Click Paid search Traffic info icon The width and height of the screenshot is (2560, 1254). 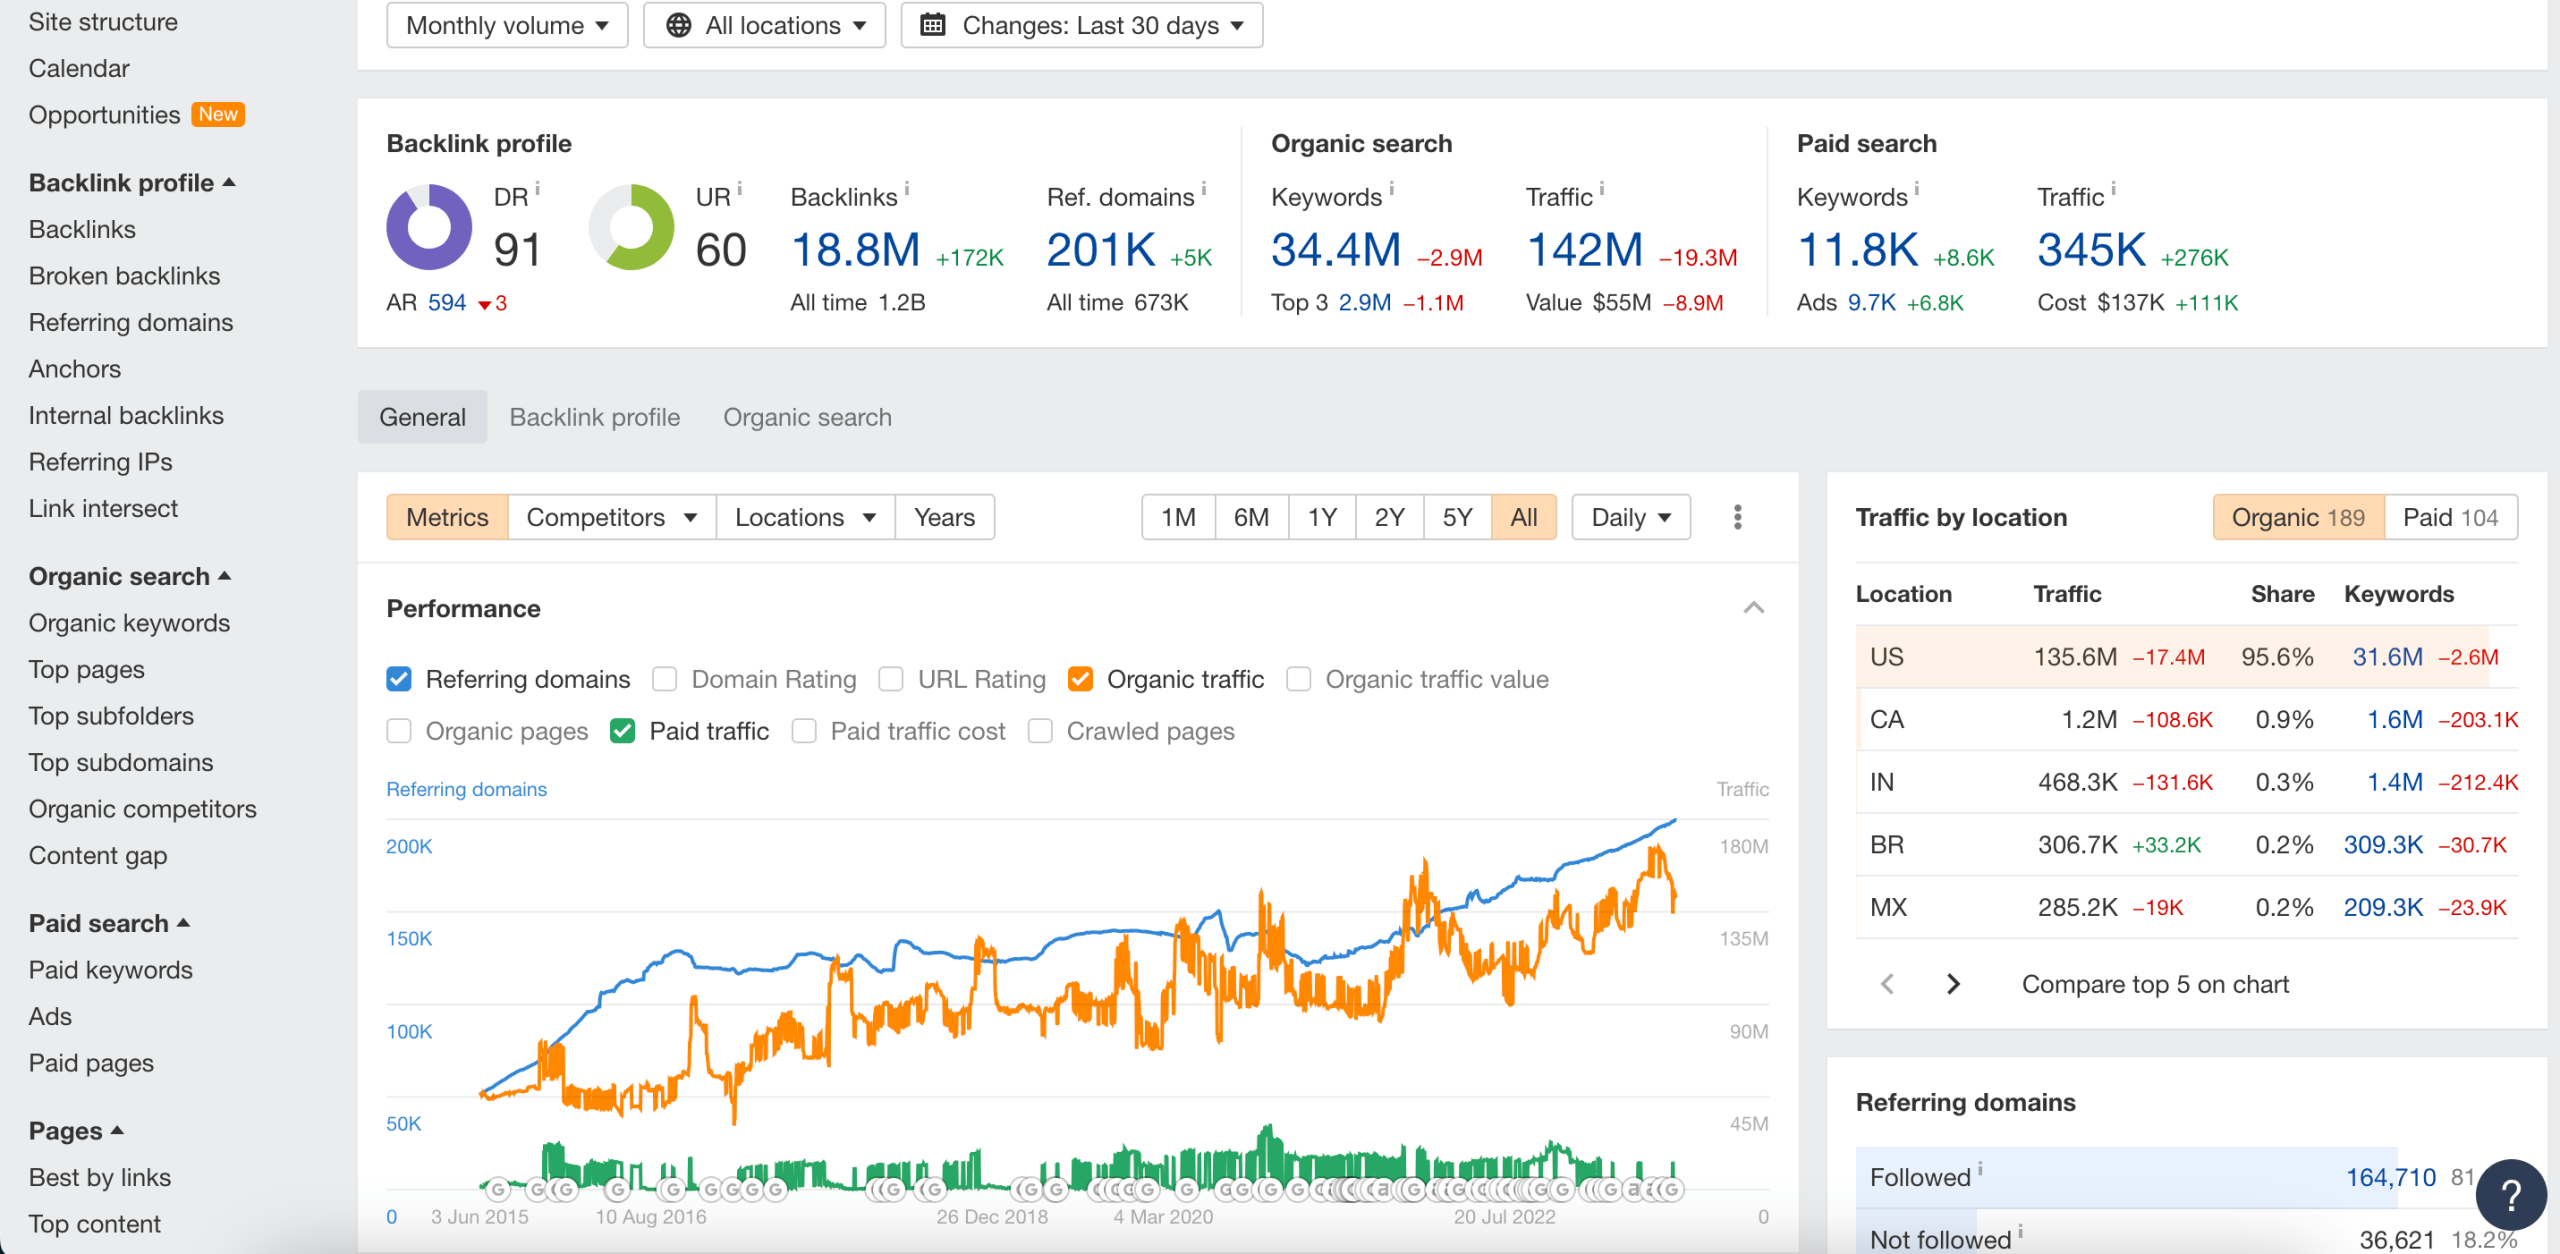click(2113, 188)
